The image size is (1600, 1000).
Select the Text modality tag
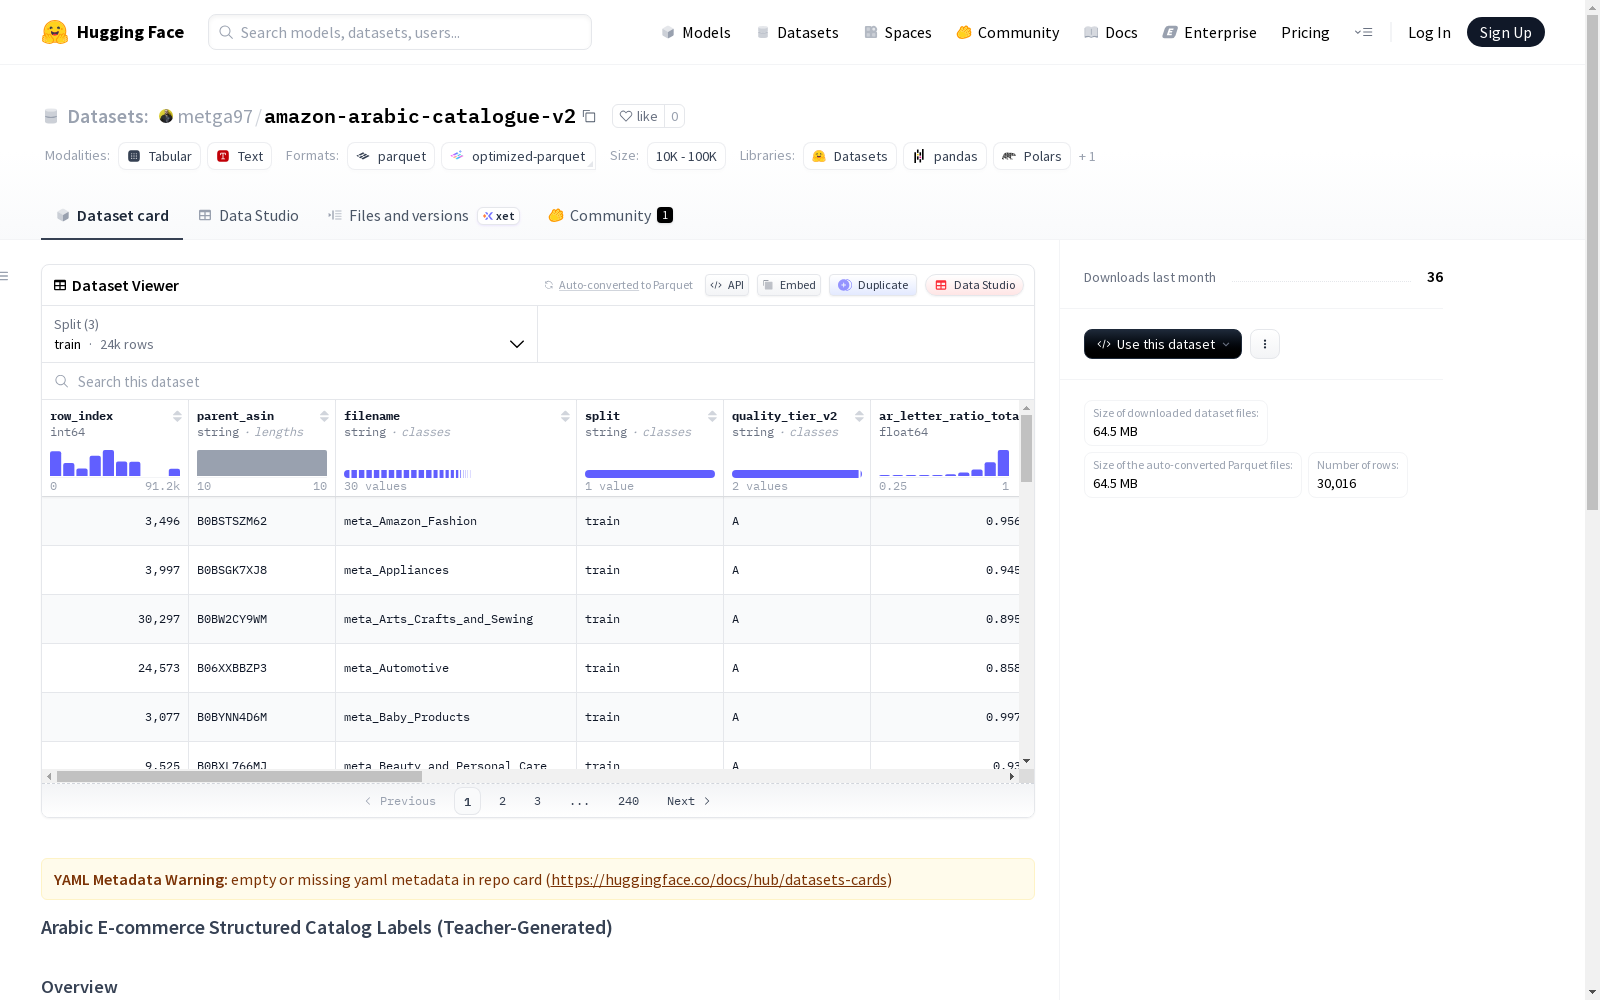click(x=240, y=156)
